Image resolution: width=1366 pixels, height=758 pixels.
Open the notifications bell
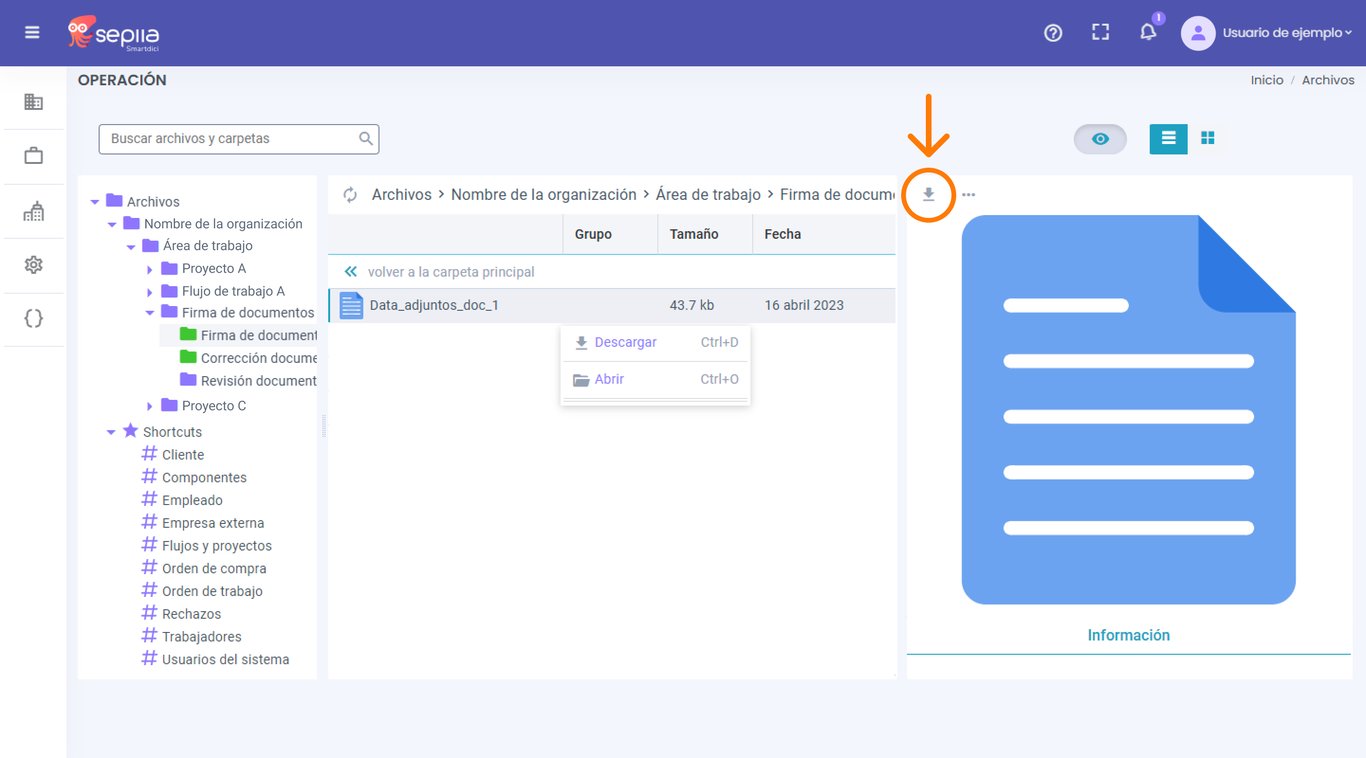coord(1148,32)
